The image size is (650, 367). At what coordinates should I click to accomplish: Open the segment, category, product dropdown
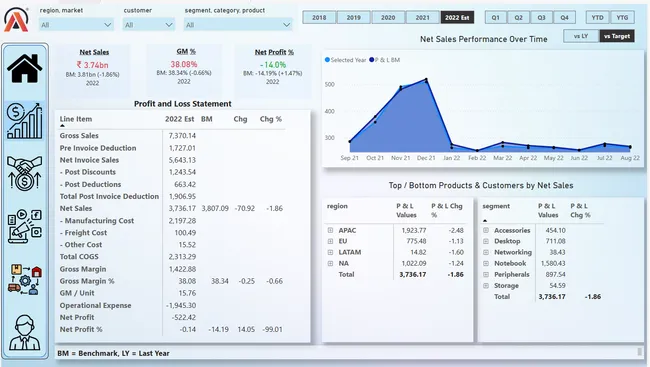pos(238,25)
